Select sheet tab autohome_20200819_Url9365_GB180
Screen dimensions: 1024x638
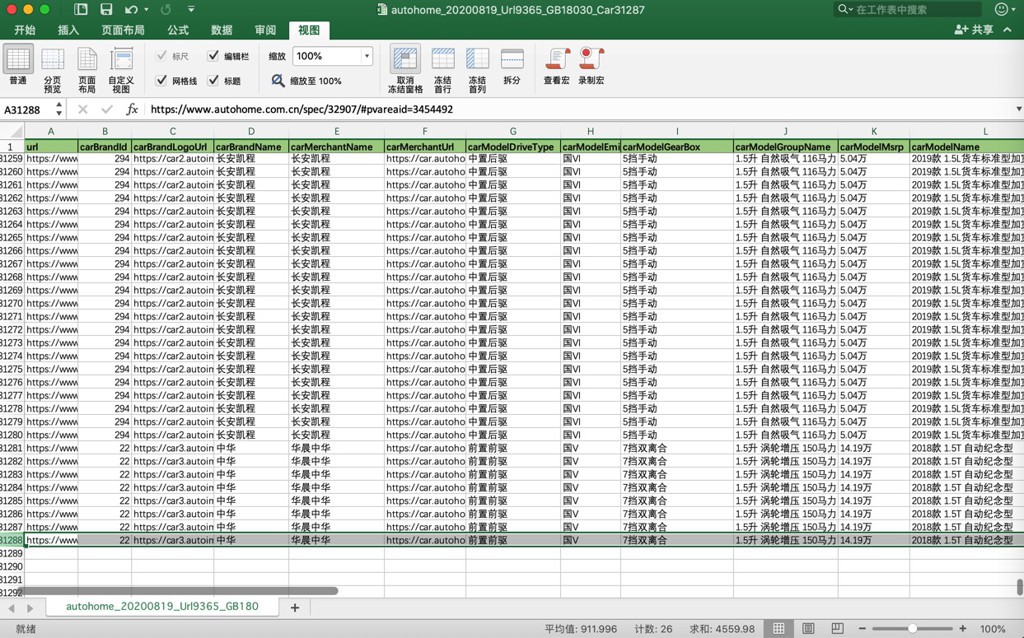[162, 607]
